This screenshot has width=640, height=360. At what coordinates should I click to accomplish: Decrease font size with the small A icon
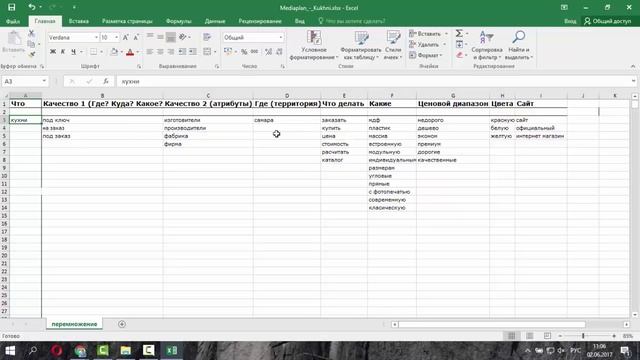(x=136, y=38)
